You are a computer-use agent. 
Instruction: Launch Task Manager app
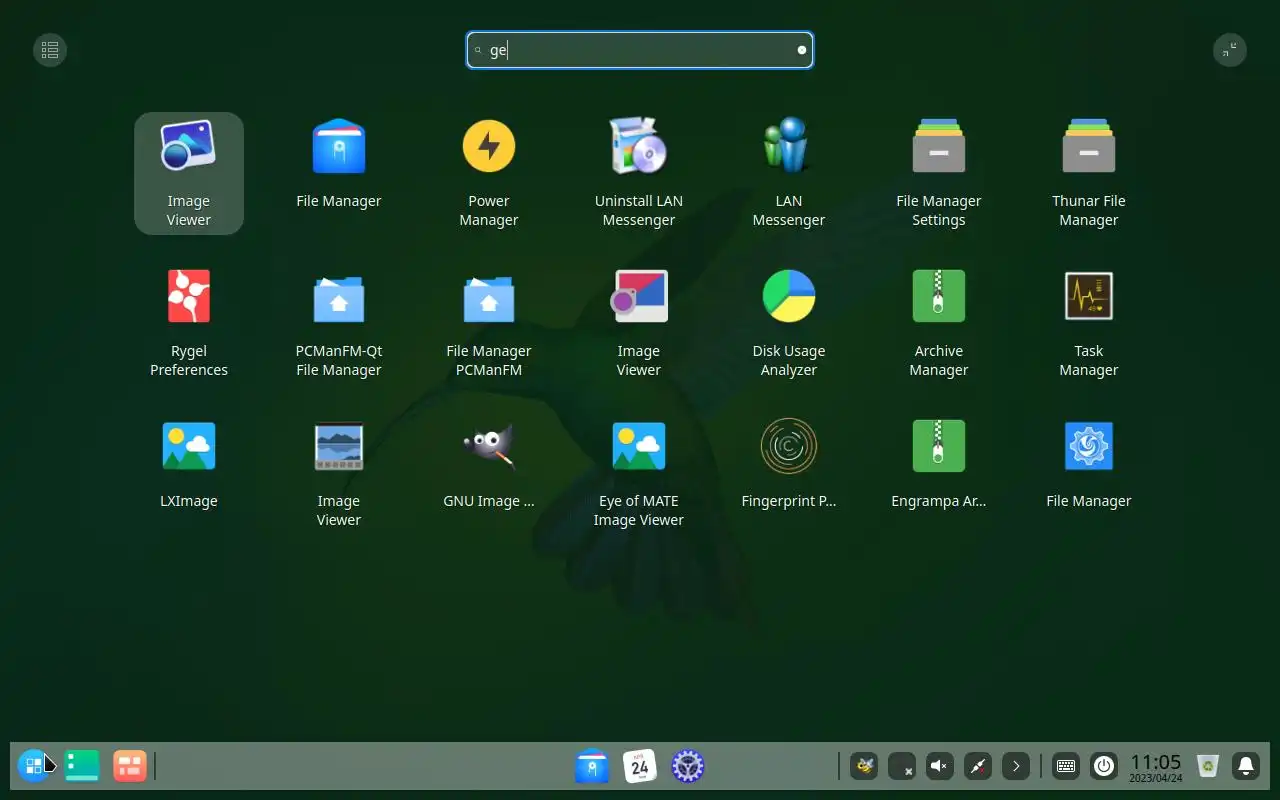(x=1089, y=323)
